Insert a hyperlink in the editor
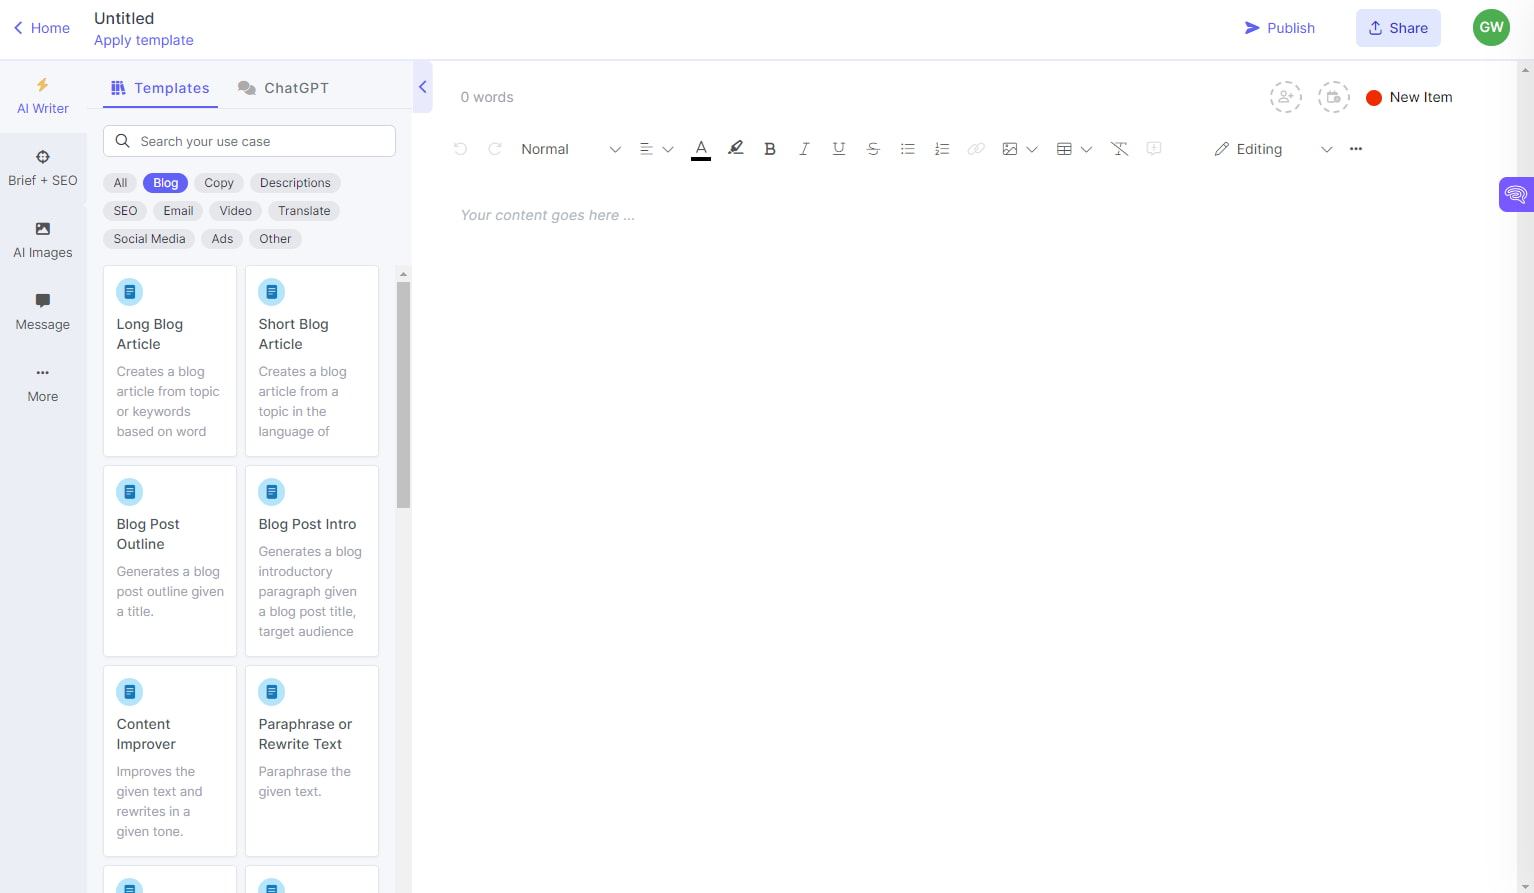This screenshot has height=893, width=1534. 976,148
